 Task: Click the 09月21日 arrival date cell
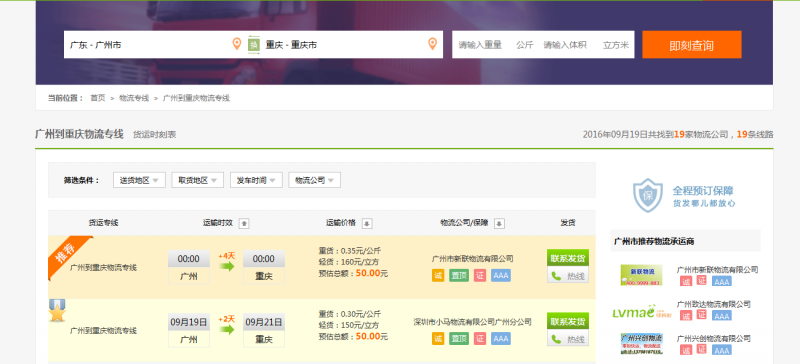click(x=264, y=322)
